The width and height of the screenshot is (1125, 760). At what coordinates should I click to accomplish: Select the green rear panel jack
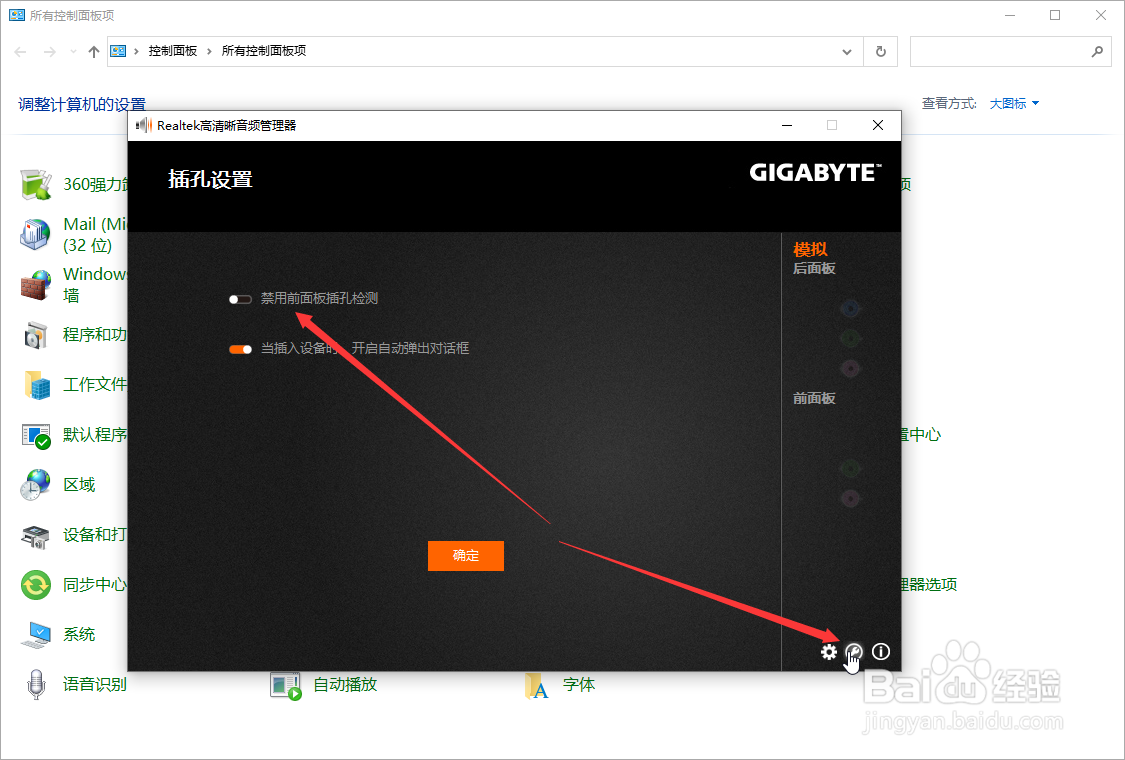click(850, 338)
